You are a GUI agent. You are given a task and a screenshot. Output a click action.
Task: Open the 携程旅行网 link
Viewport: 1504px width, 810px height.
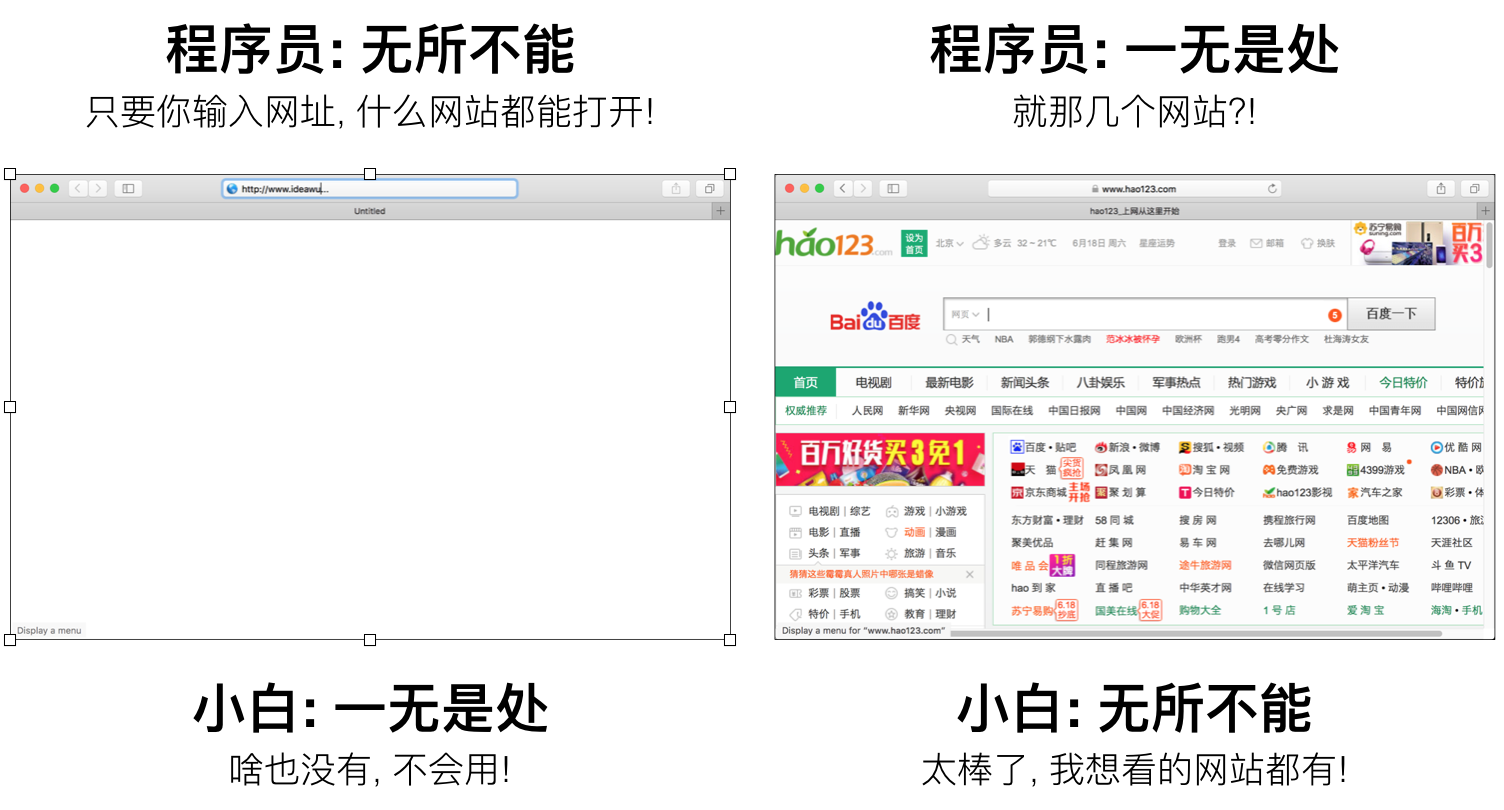click(x=1289, y=520)
